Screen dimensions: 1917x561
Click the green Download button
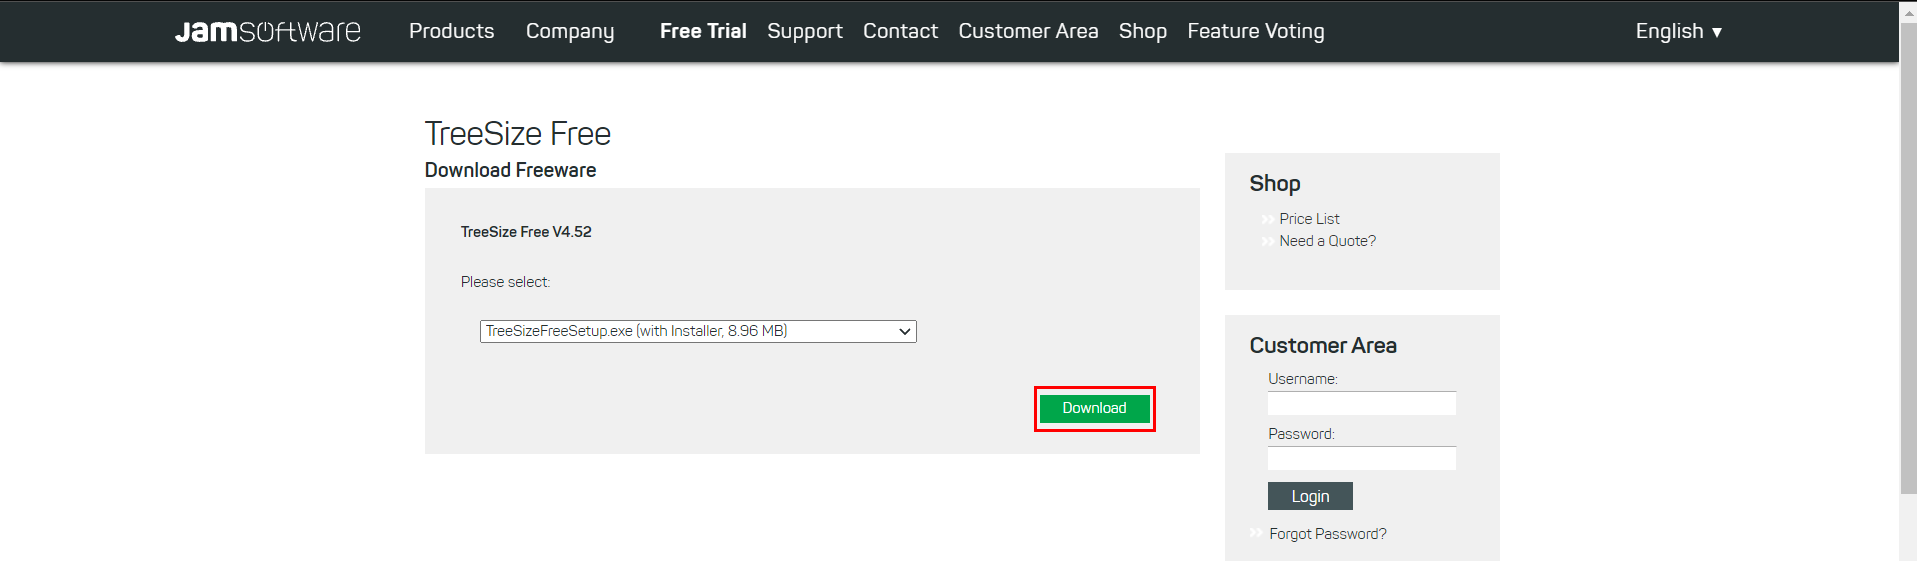(x=1094, y=408)
